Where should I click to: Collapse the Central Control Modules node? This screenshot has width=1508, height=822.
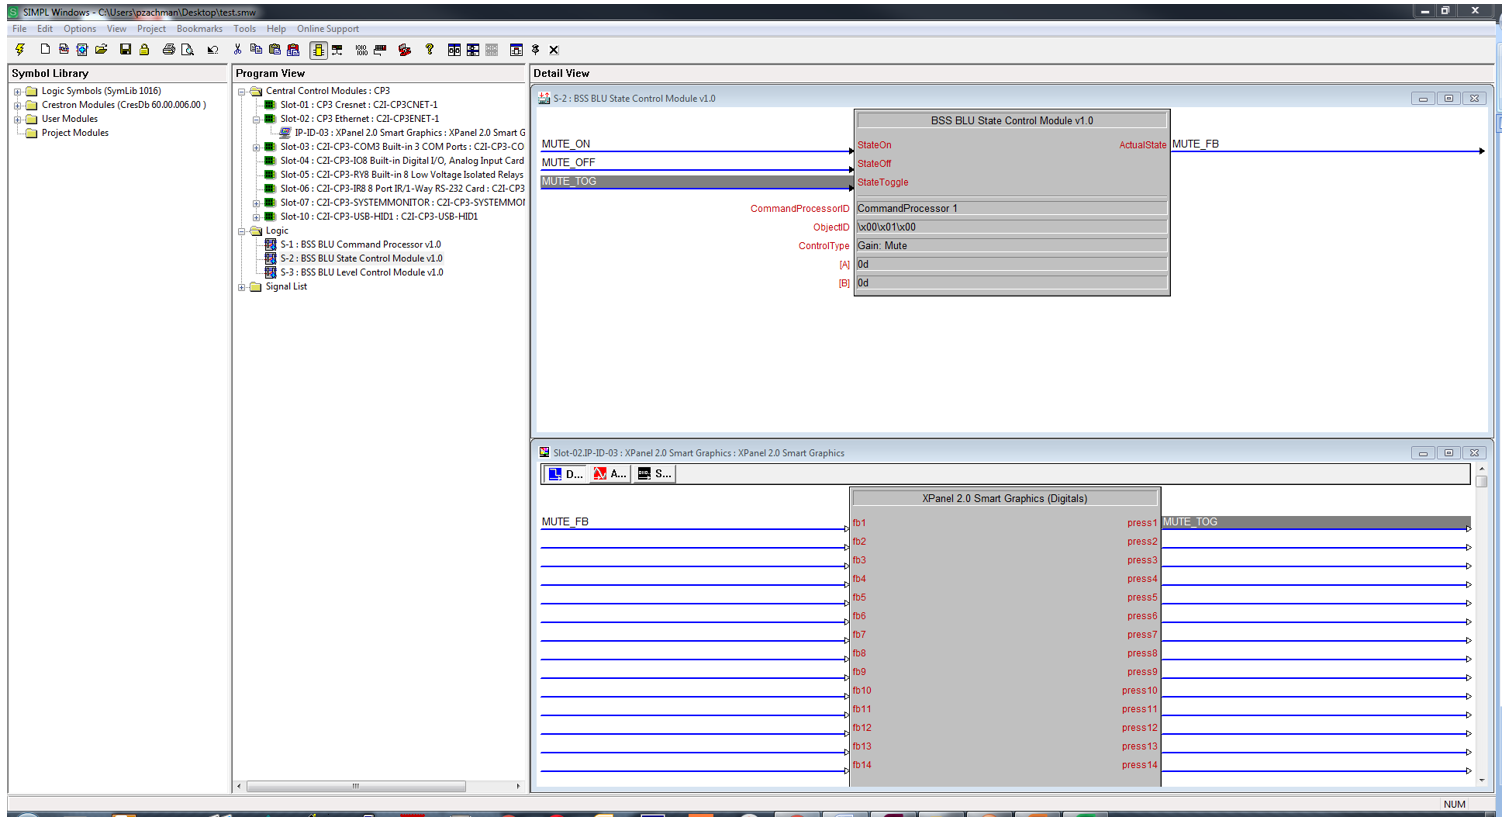click(242, 91)
